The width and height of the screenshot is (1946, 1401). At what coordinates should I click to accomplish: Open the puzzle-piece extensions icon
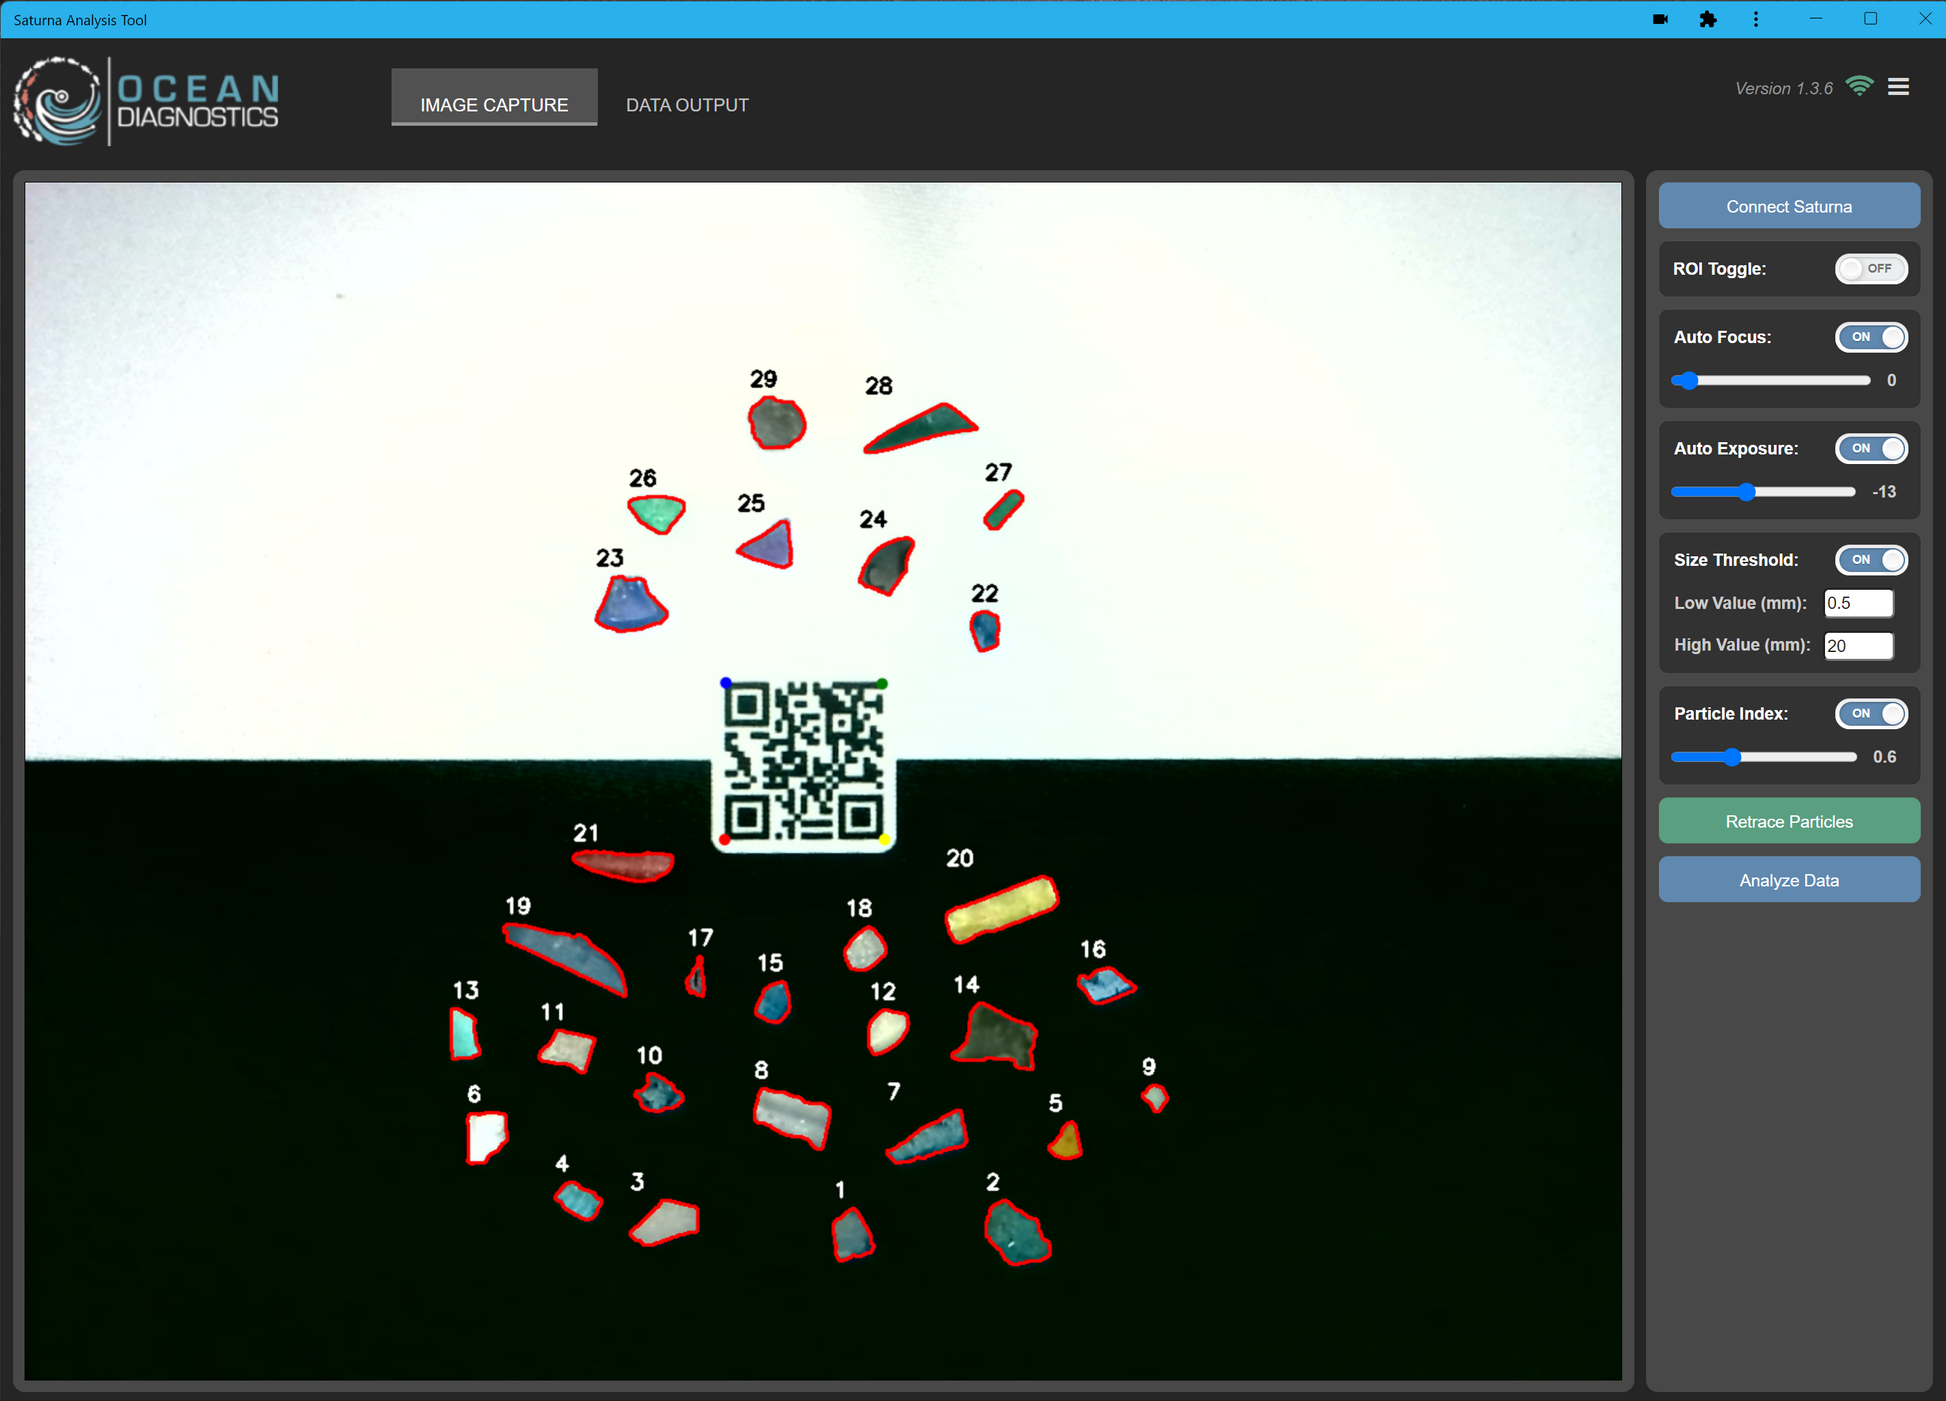click(1708, 19)
